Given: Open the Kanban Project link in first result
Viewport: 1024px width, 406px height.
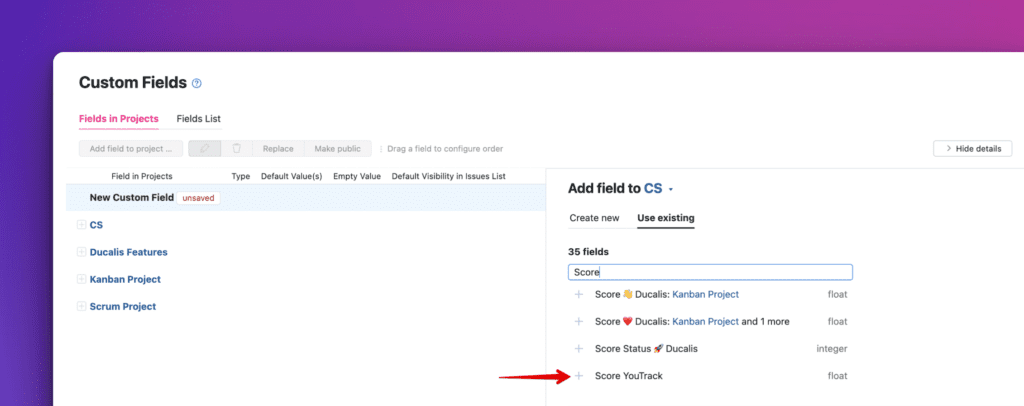Looking at the screenshot, I should point(705,295).
